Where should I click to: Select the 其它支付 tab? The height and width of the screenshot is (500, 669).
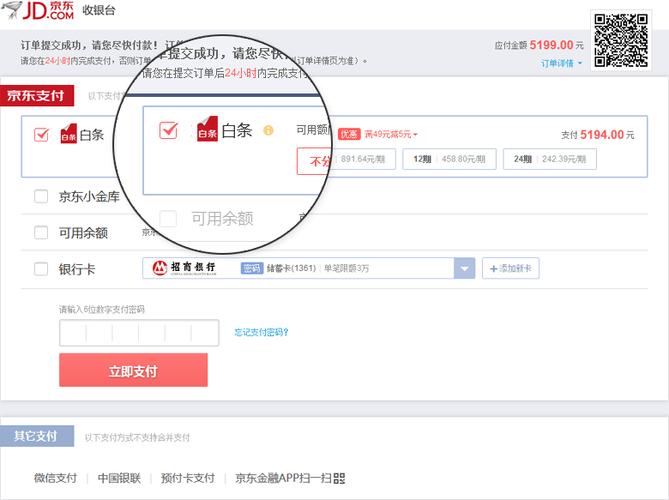37,436
